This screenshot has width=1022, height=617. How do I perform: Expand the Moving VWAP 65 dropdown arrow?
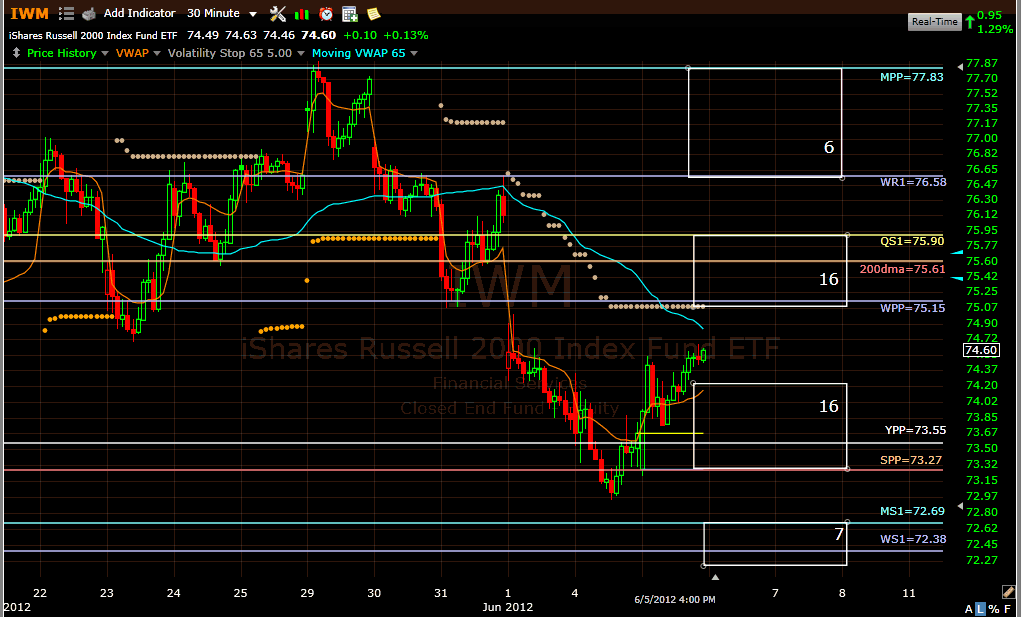pos(414,53)
